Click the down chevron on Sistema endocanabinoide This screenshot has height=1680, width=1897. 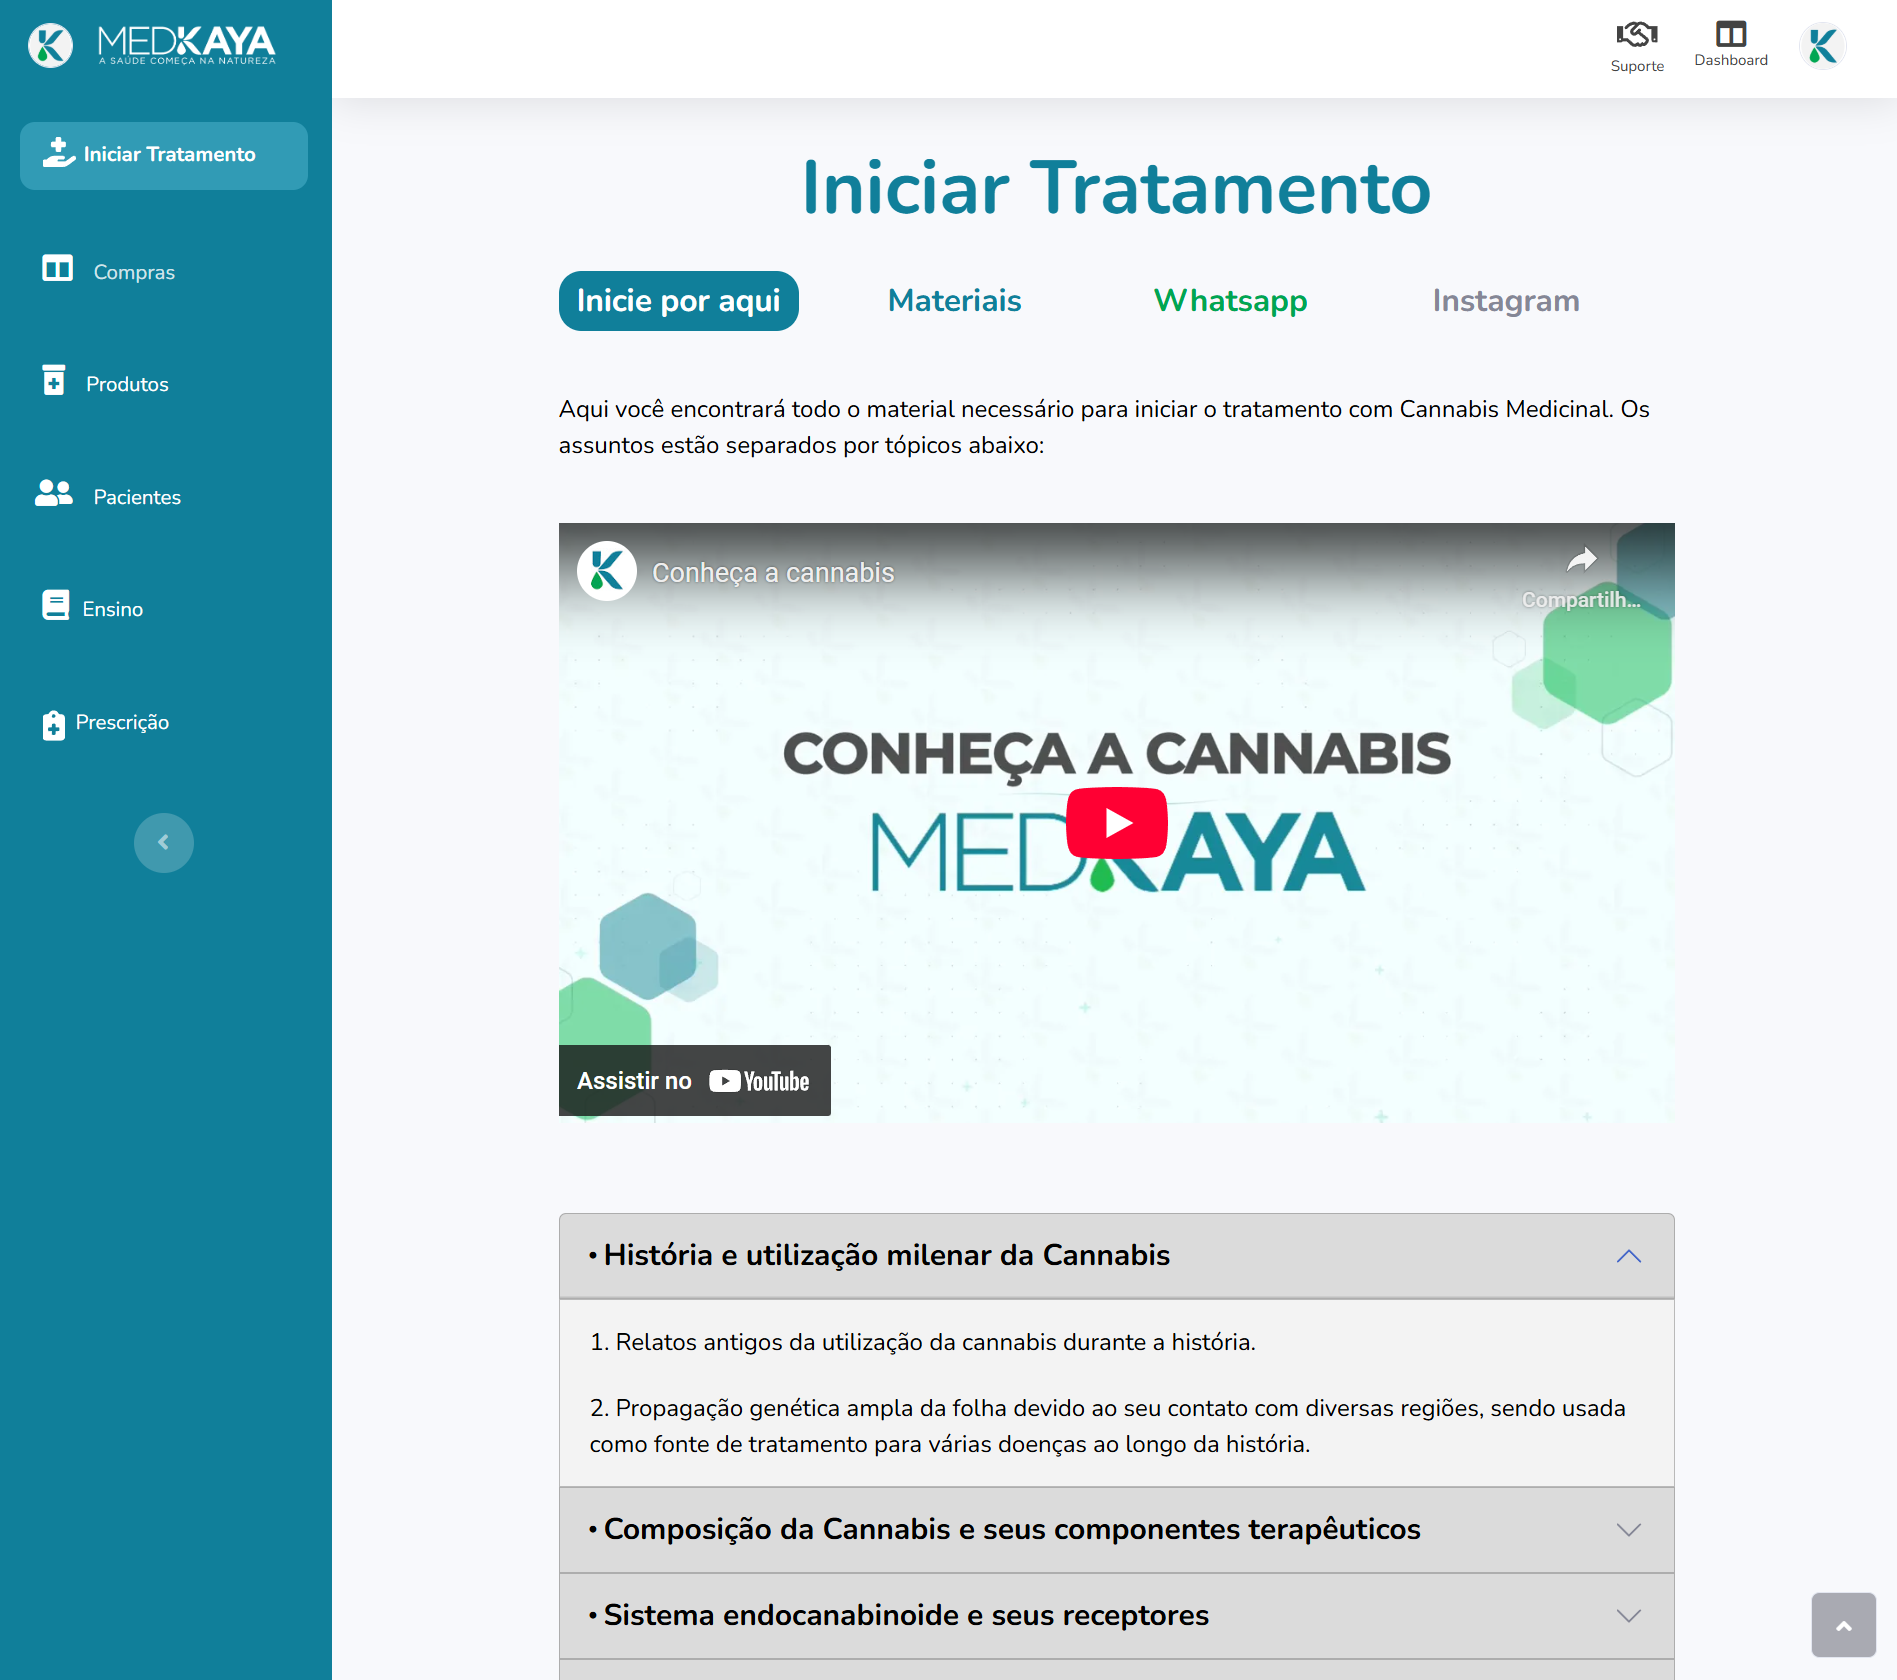point(1629,1616)
